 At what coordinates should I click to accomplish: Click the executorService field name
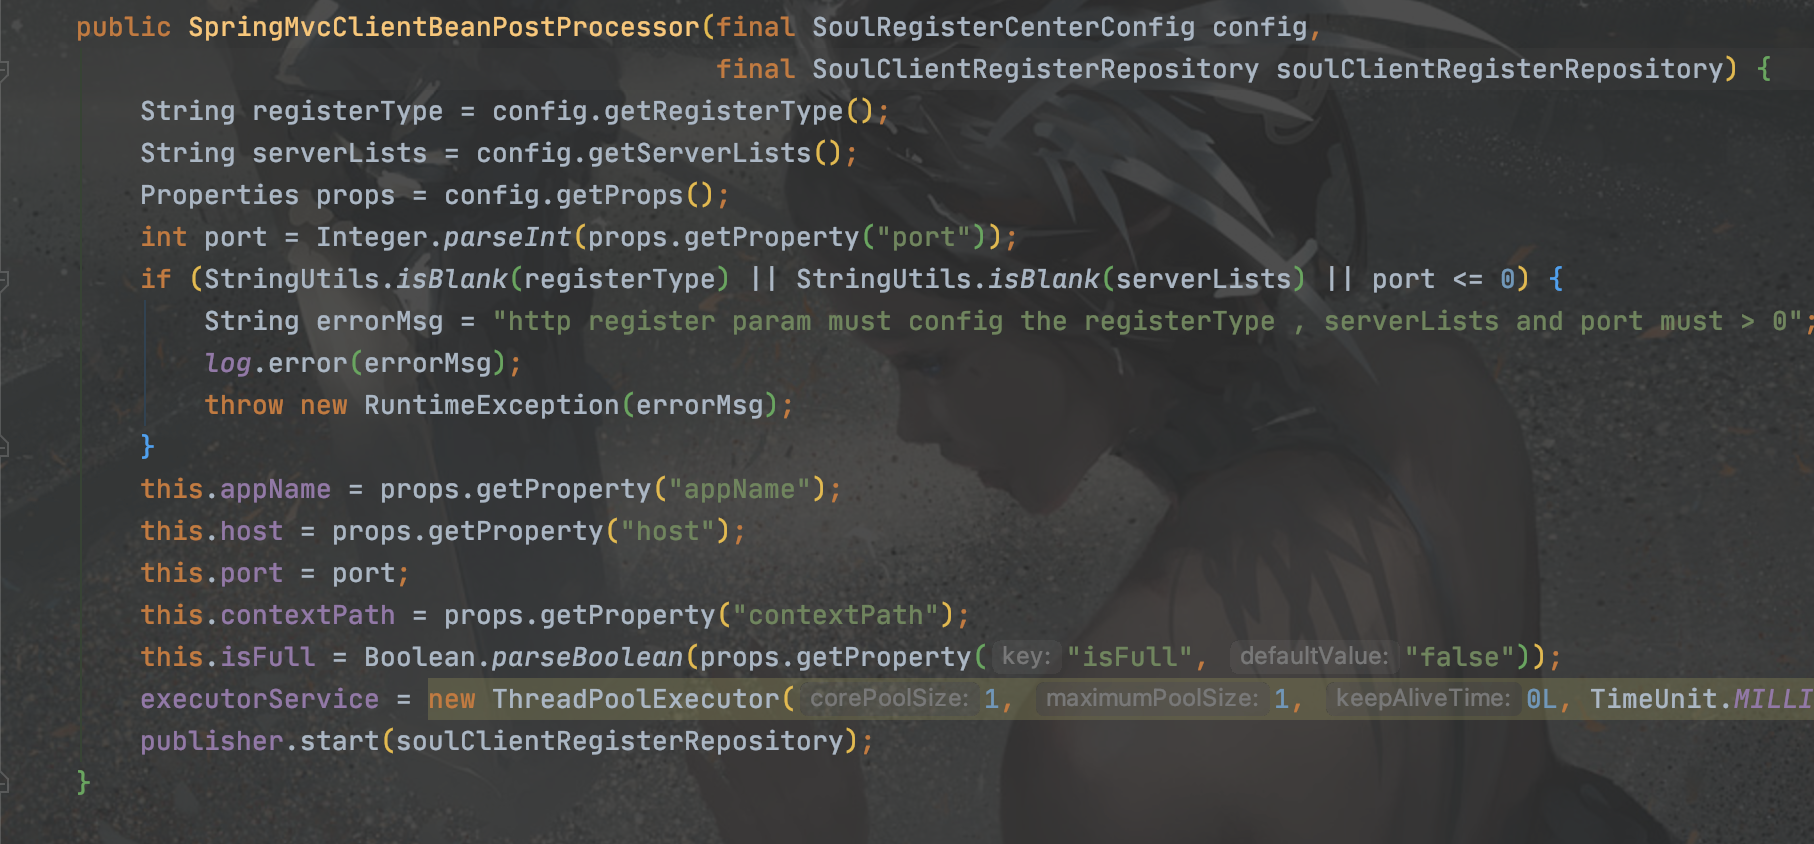click(x=260, y=699)
